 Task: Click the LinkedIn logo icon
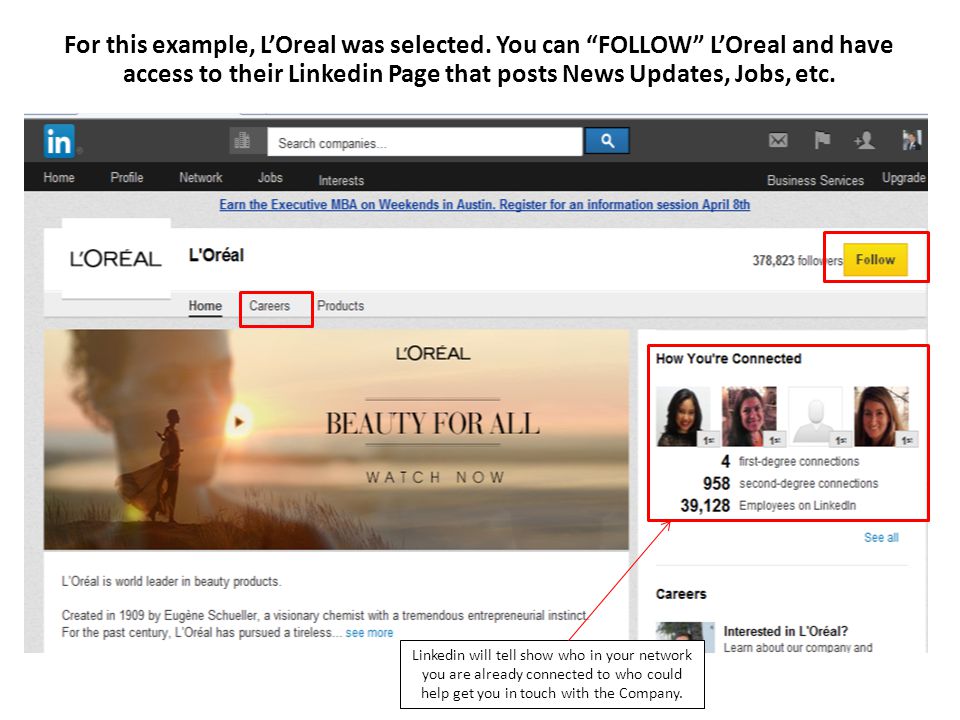coord(59,141)
